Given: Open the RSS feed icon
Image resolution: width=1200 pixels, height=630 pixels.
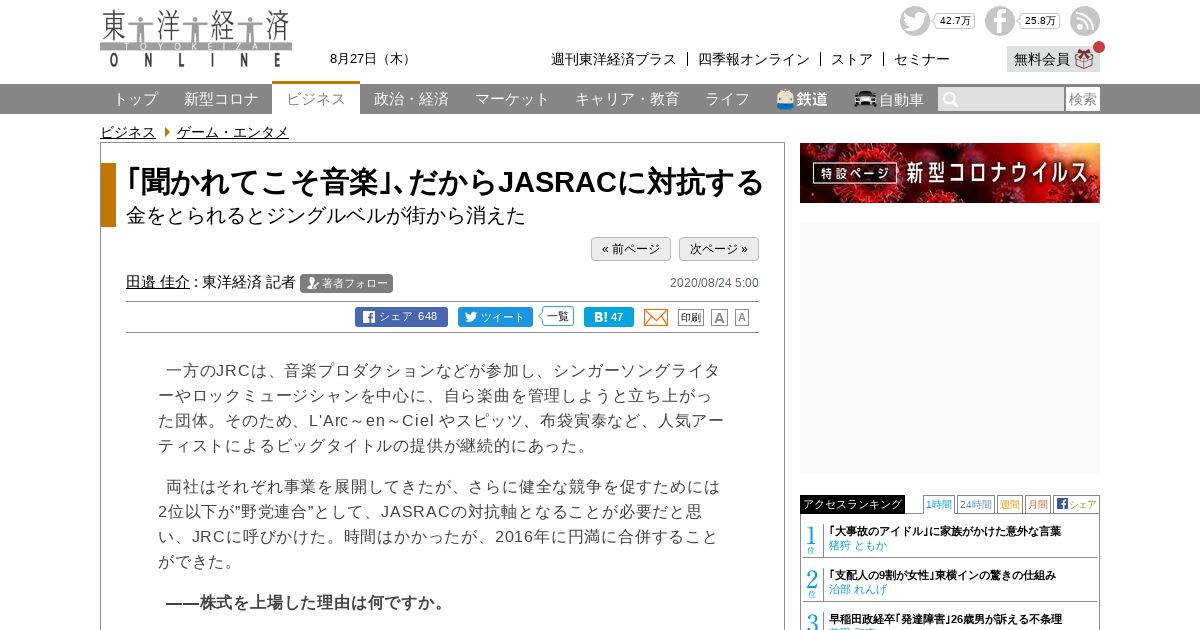Looking at the screenshot, I should click(x=1085, y=21).
